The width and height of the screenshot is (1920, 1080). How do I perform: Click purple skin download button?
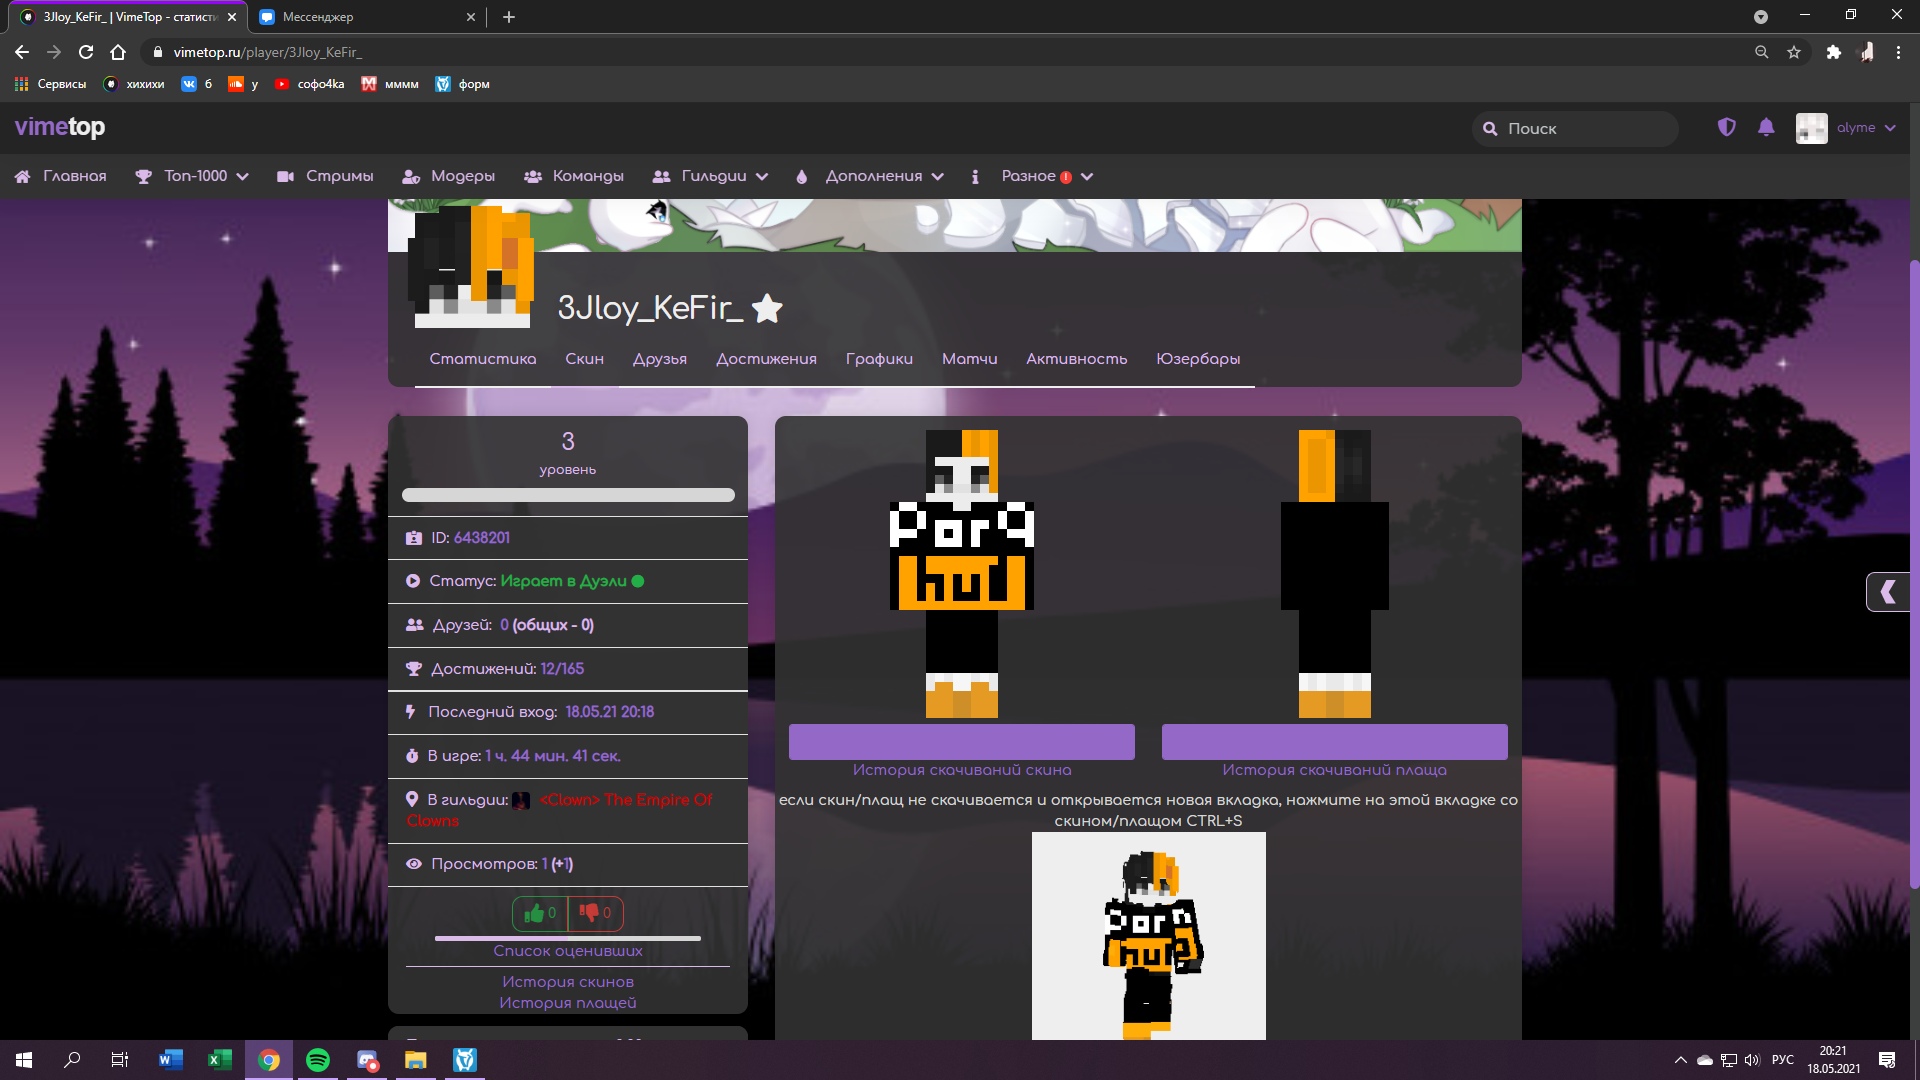coord(962,742)
